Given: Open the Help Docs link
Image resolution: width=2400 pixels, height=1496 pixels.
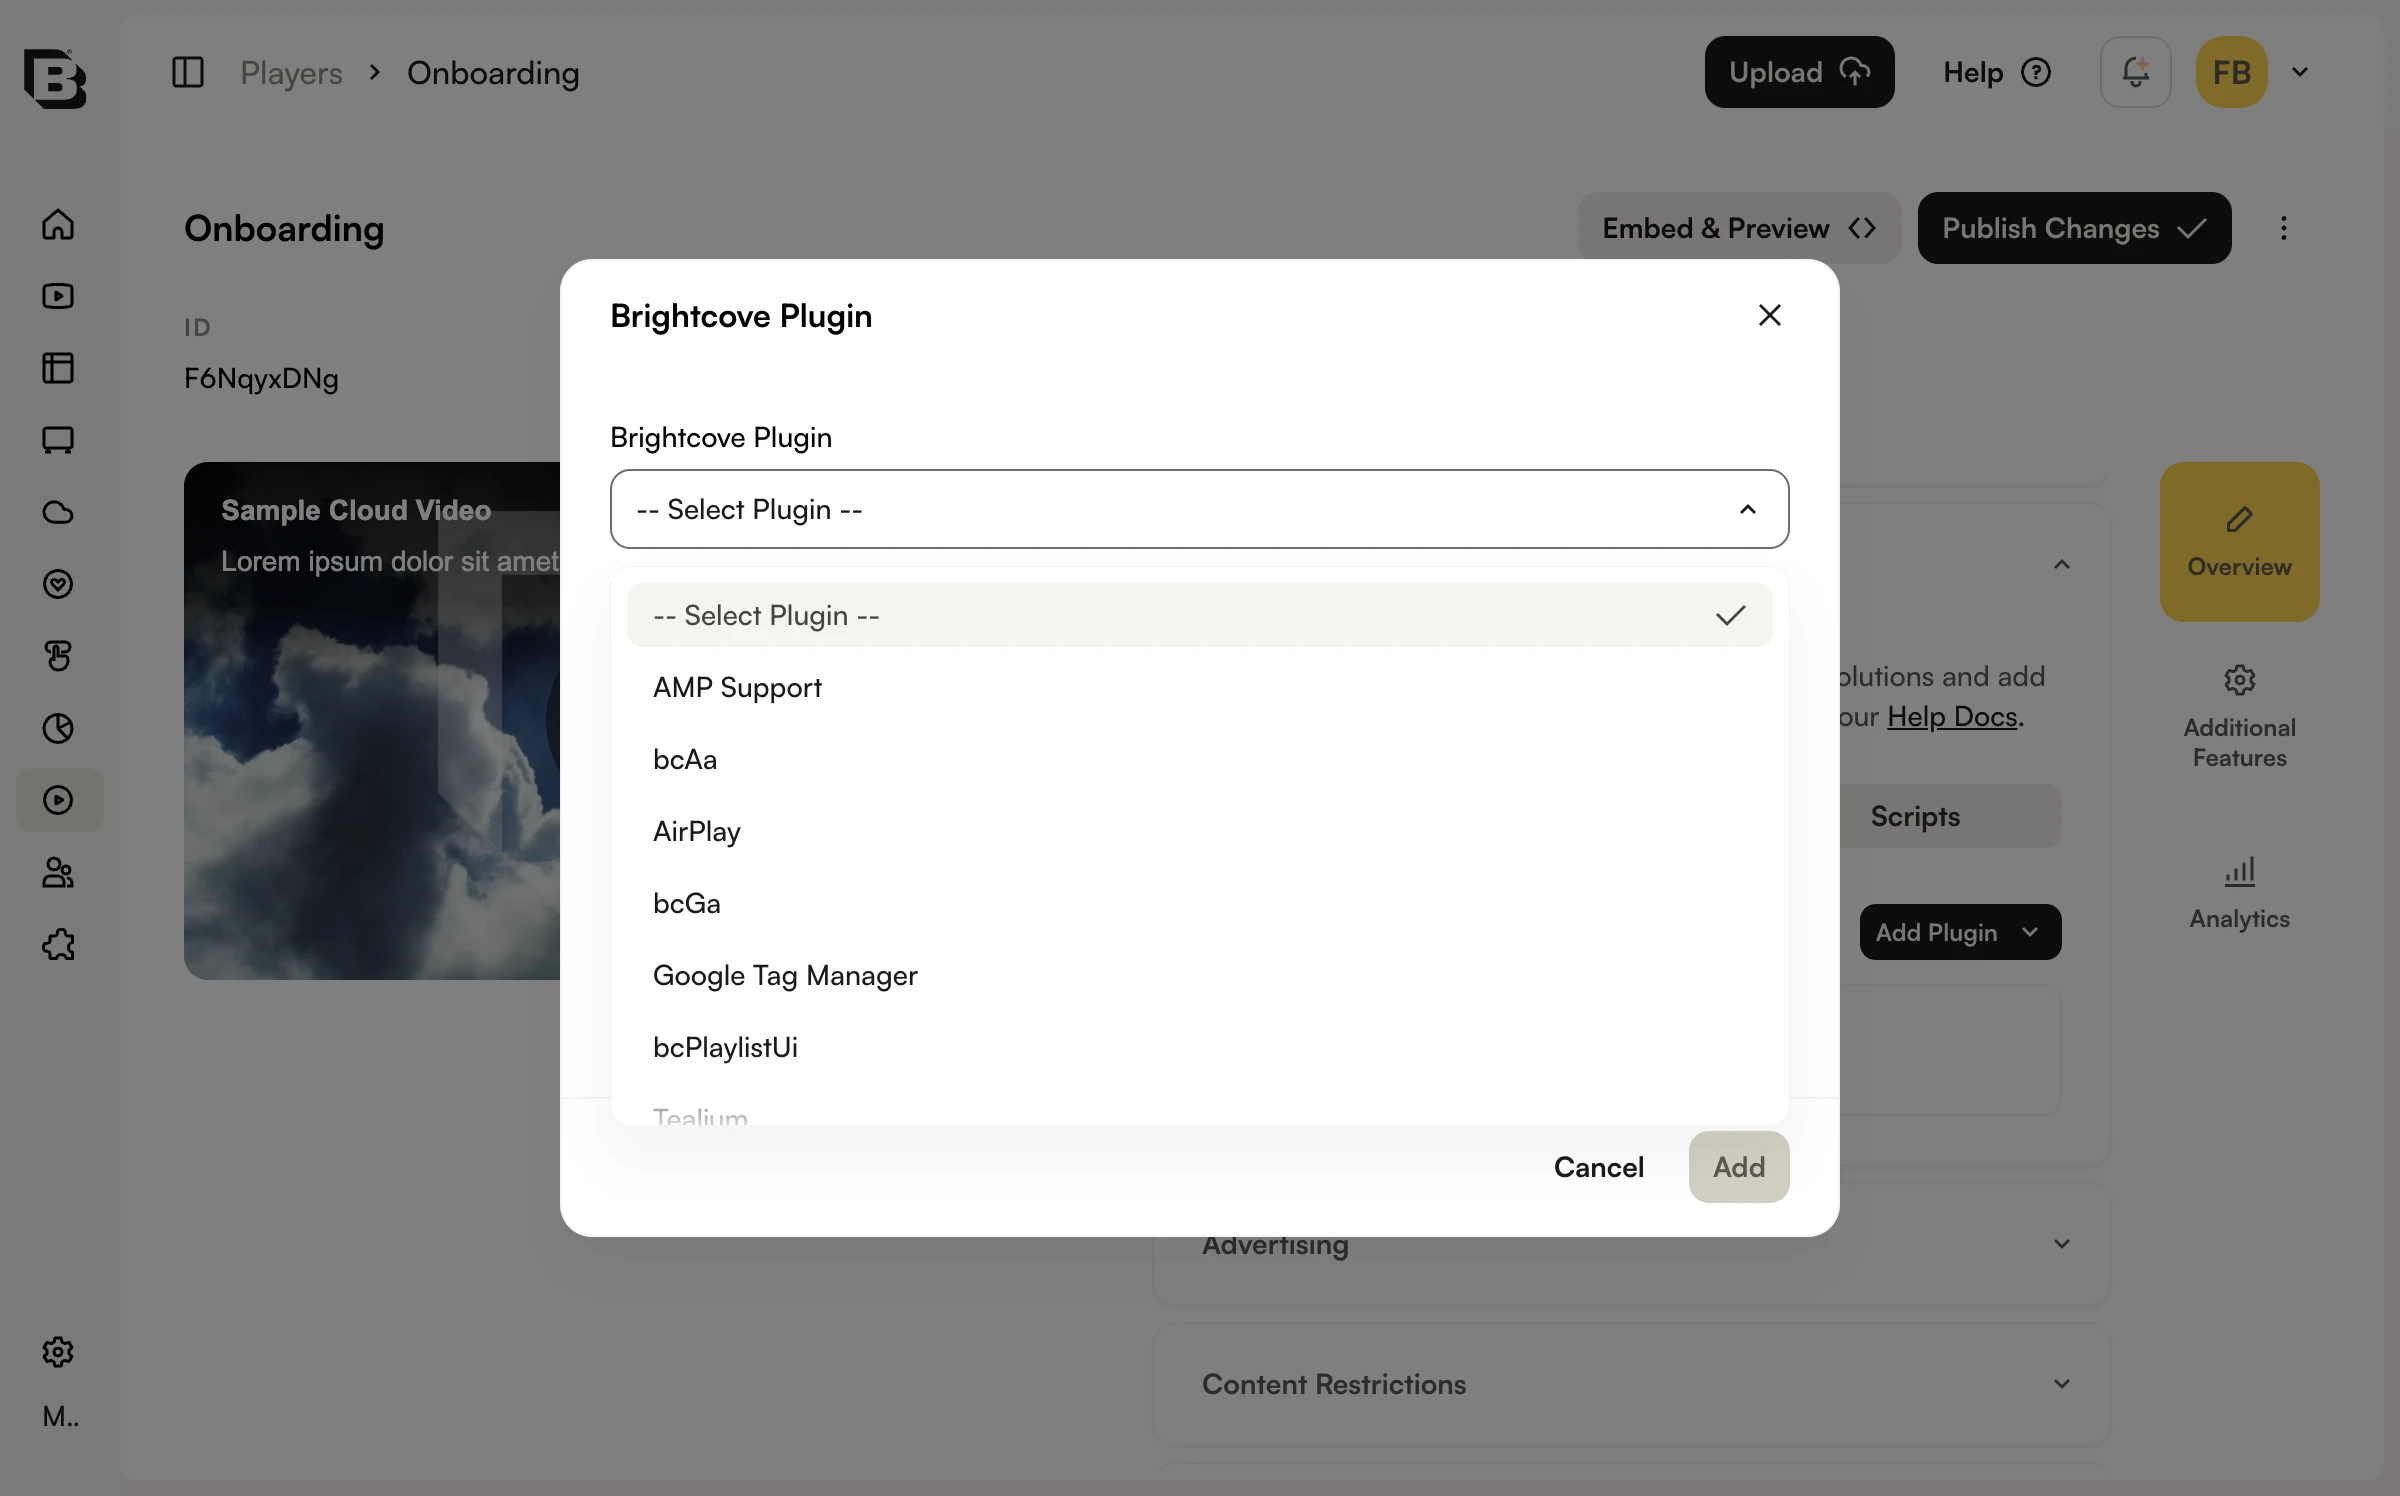Looking at the screenshot, I should click(x=1952, y=716).
